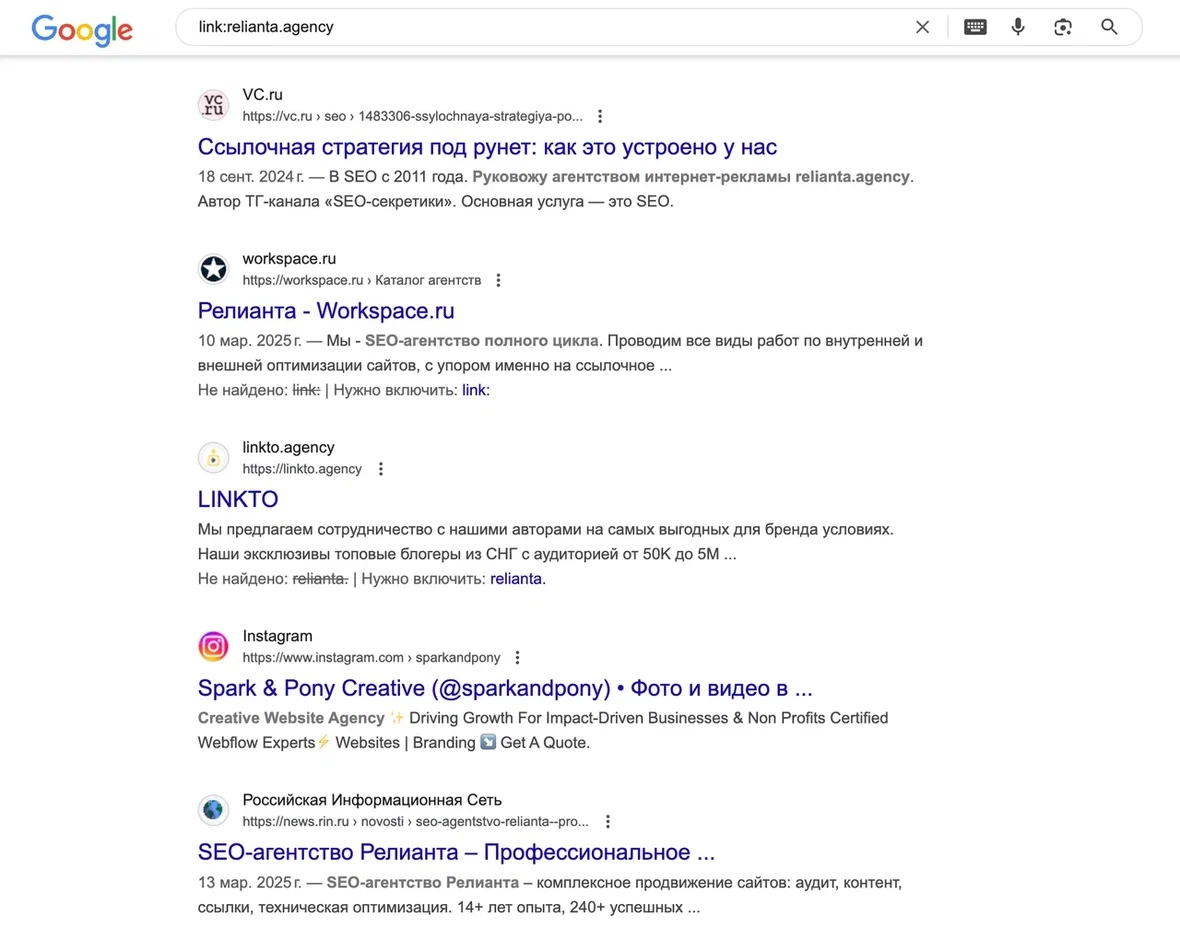
Task: Click news.rin.ru › novosti breadcrumb
Action: (415, 822)
